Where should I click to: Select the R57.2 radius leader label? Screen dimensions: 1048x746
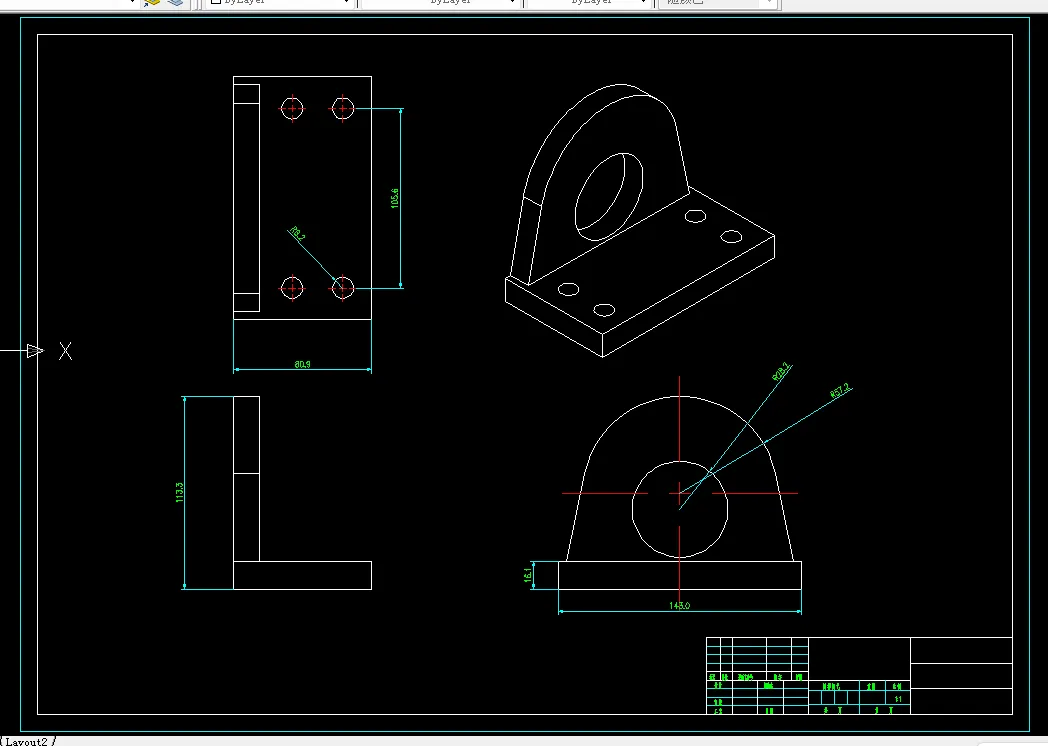click(x=840, y=390)
